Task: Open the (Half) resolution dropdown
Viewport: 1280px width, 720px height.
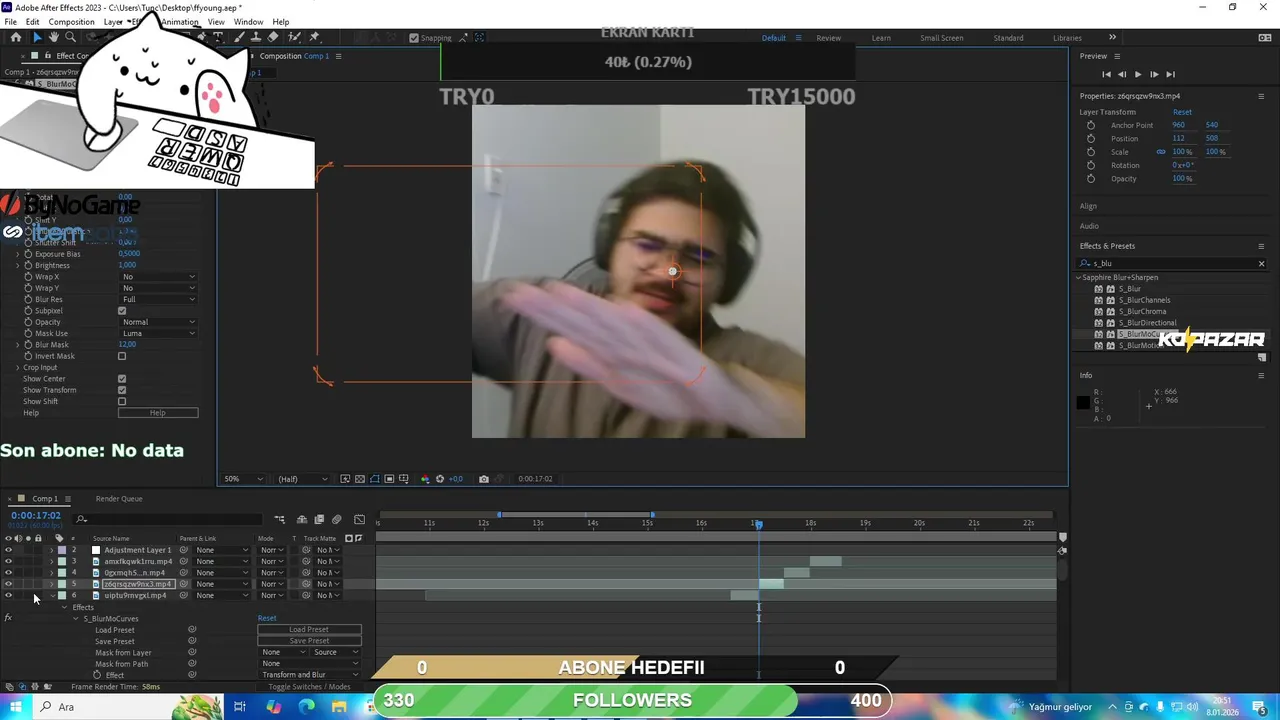Action: pyautogui.click(x=302, y=479)
